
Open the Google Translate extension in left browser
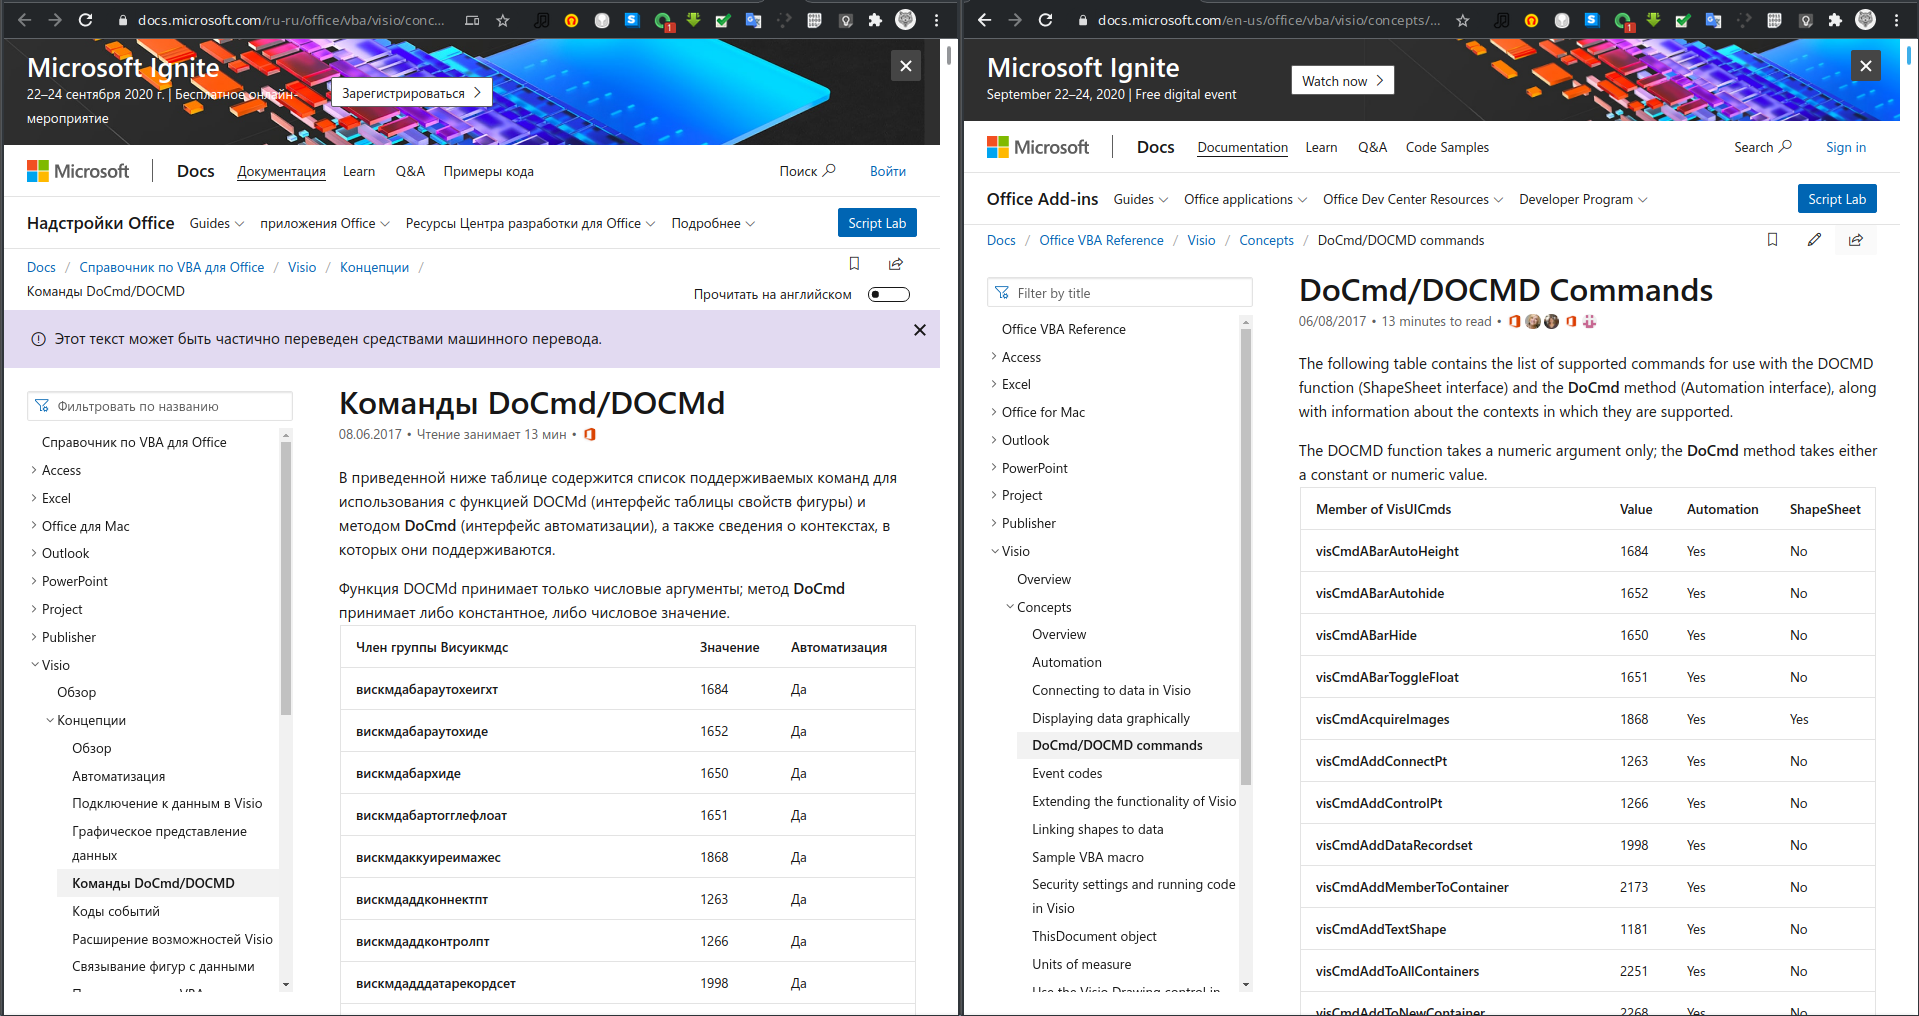click(x=753, y=20)
